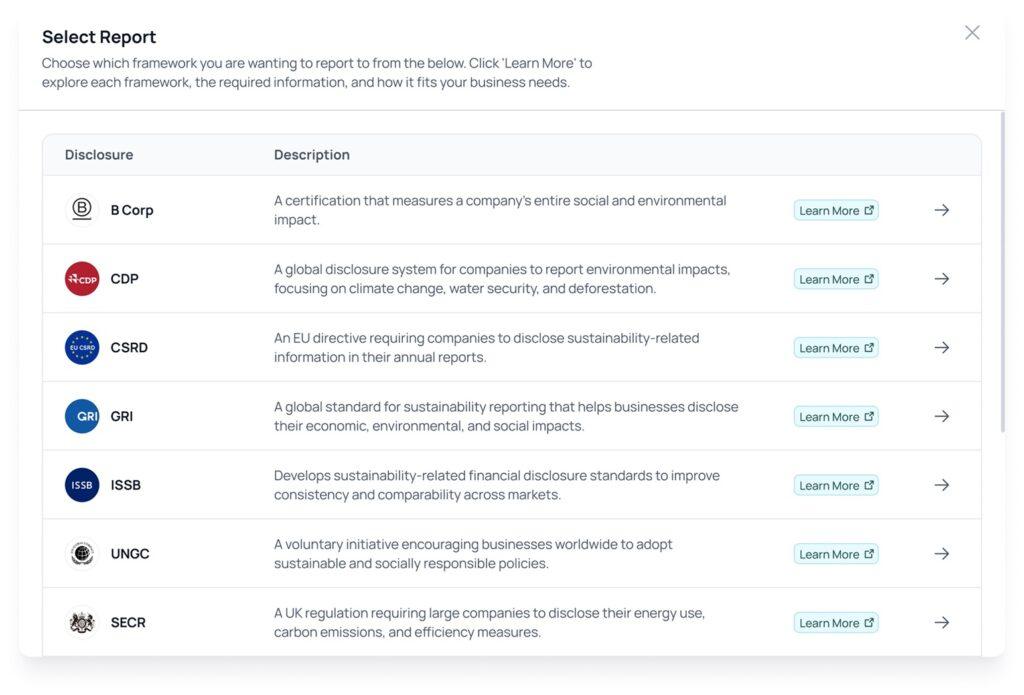Open Learn More for SECR
The image size is (1024, 695).
click(836, 623)
